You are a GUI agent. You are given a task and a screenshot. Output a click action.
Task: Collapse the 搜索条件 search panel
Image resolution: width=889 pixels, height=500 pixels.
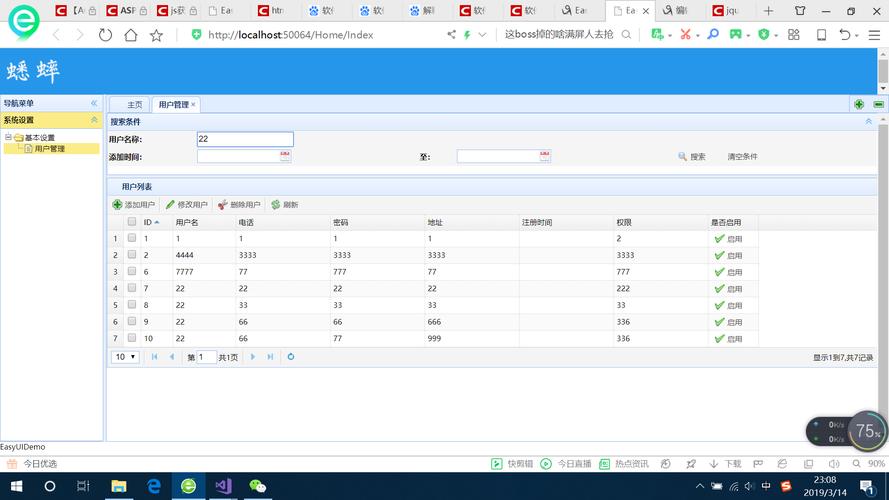point(868,121)
